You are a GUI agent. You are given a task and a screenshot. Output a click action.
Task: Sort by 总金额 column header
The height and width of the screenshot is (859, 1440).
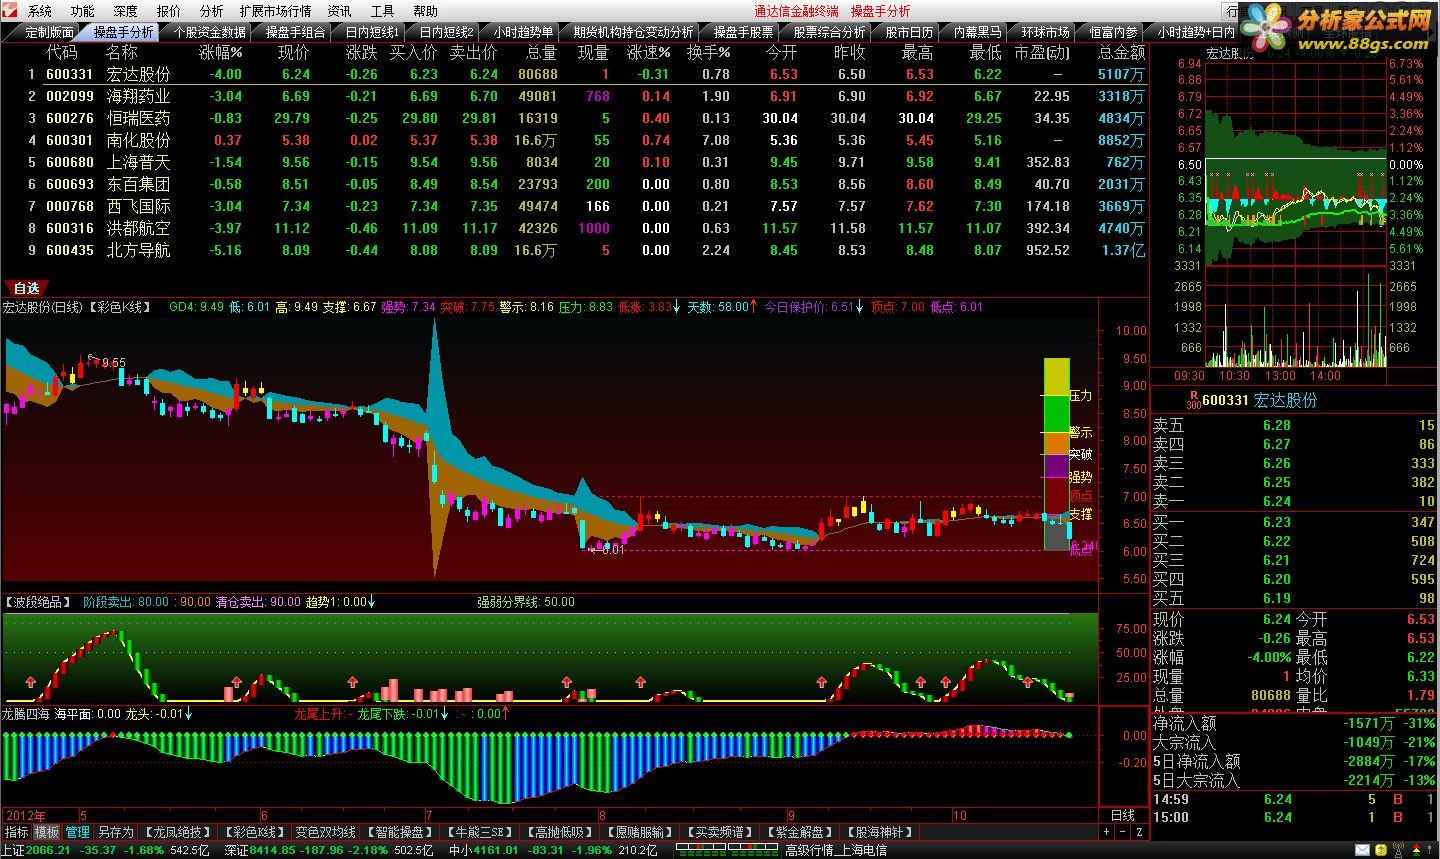[x=1121, y=52]
